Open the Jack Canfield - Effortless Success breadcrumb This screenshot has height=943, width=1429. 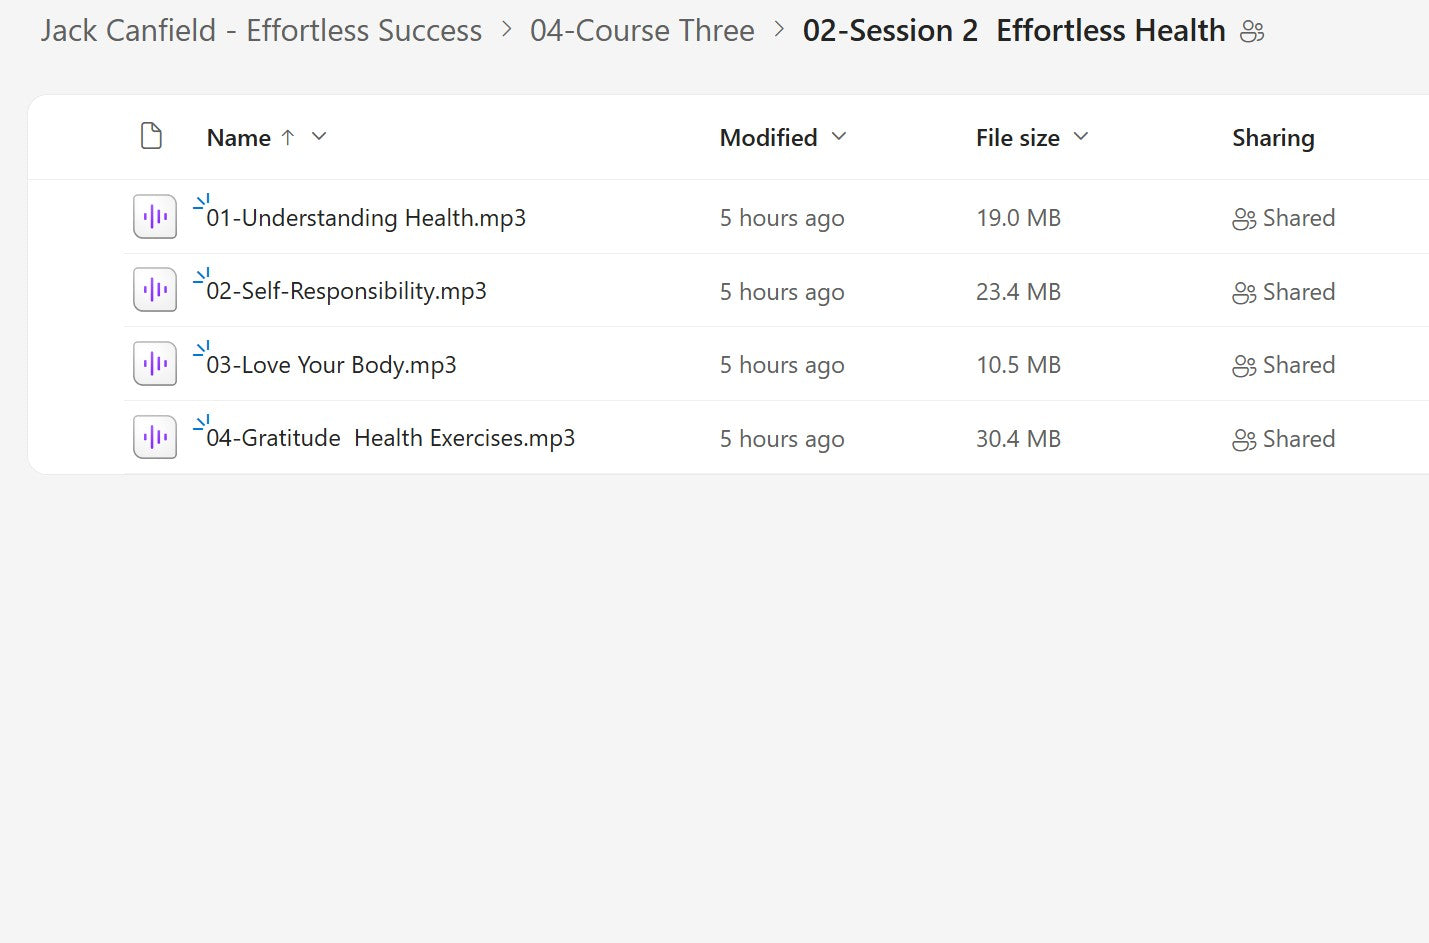click(x=259, y=31)
